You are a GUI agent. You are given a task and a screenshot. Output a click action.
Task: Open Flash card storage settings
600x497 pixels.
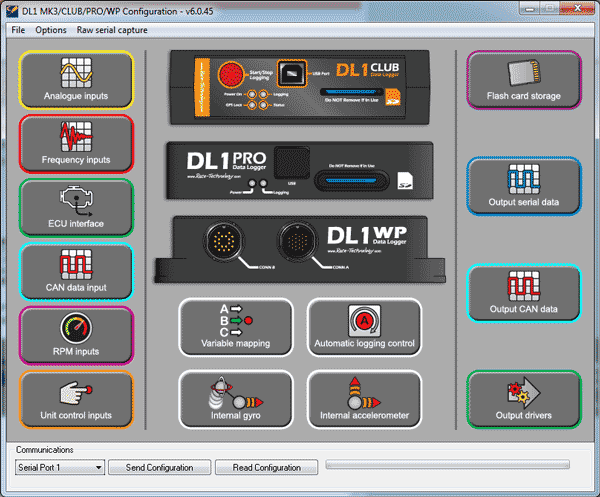[524, 80]
